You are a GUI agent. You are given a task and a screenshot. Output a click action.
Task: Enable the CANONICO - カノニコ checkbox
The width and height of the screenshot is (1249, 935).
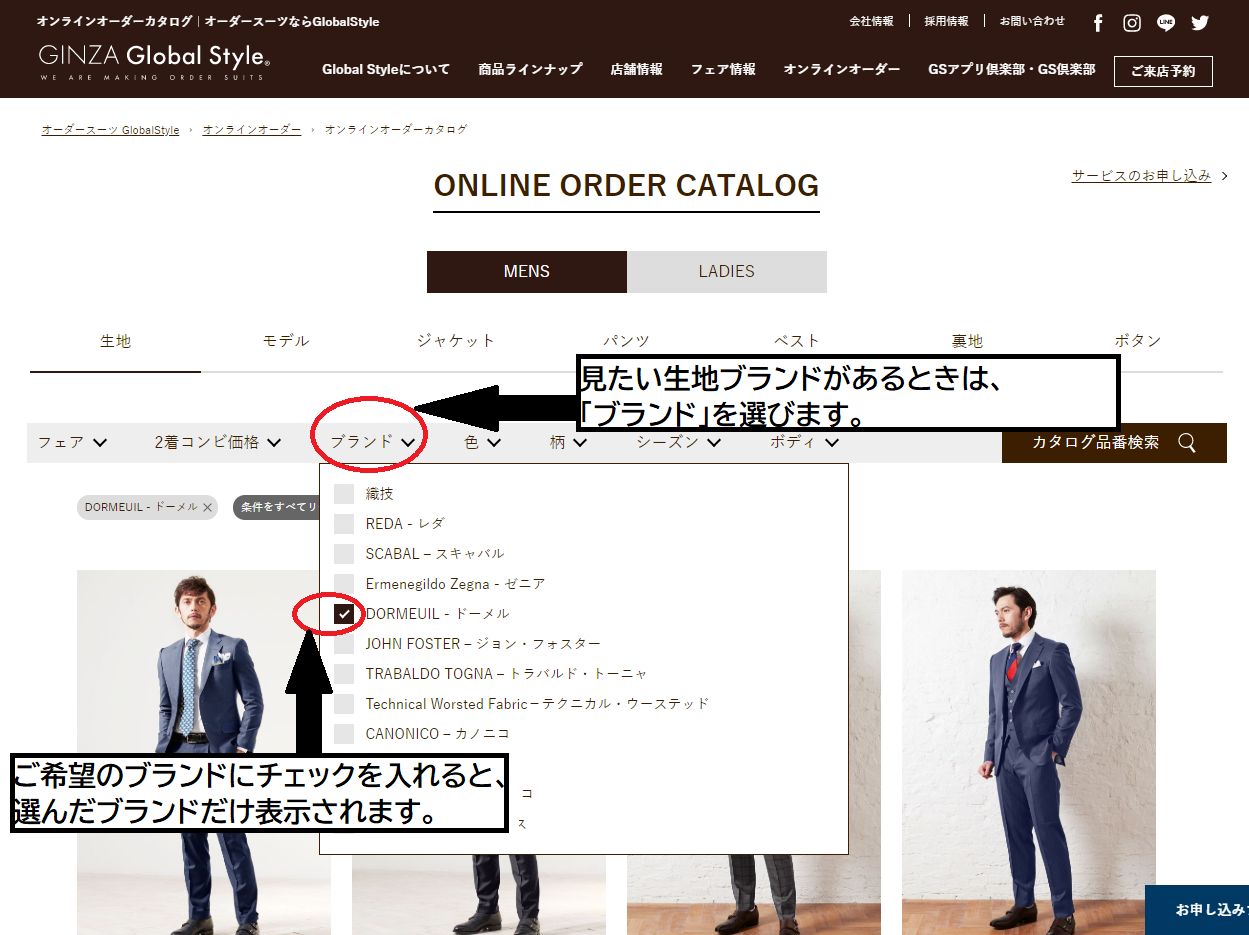point(344,734)
